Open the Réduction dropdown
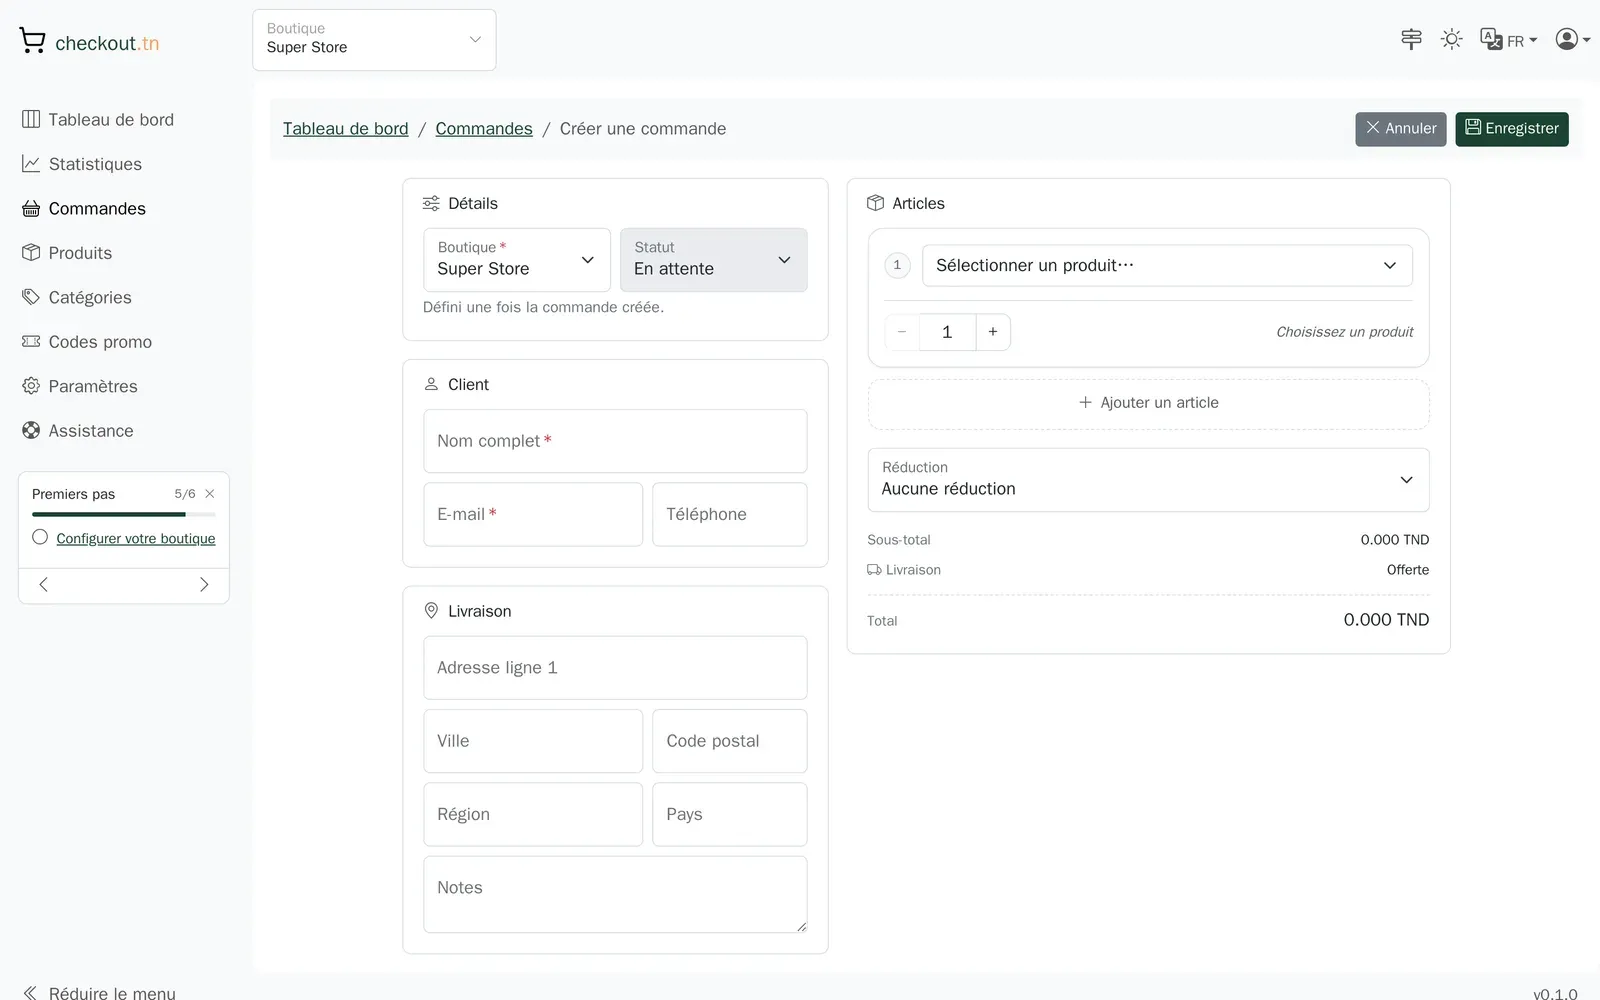 coord(1149,480)
